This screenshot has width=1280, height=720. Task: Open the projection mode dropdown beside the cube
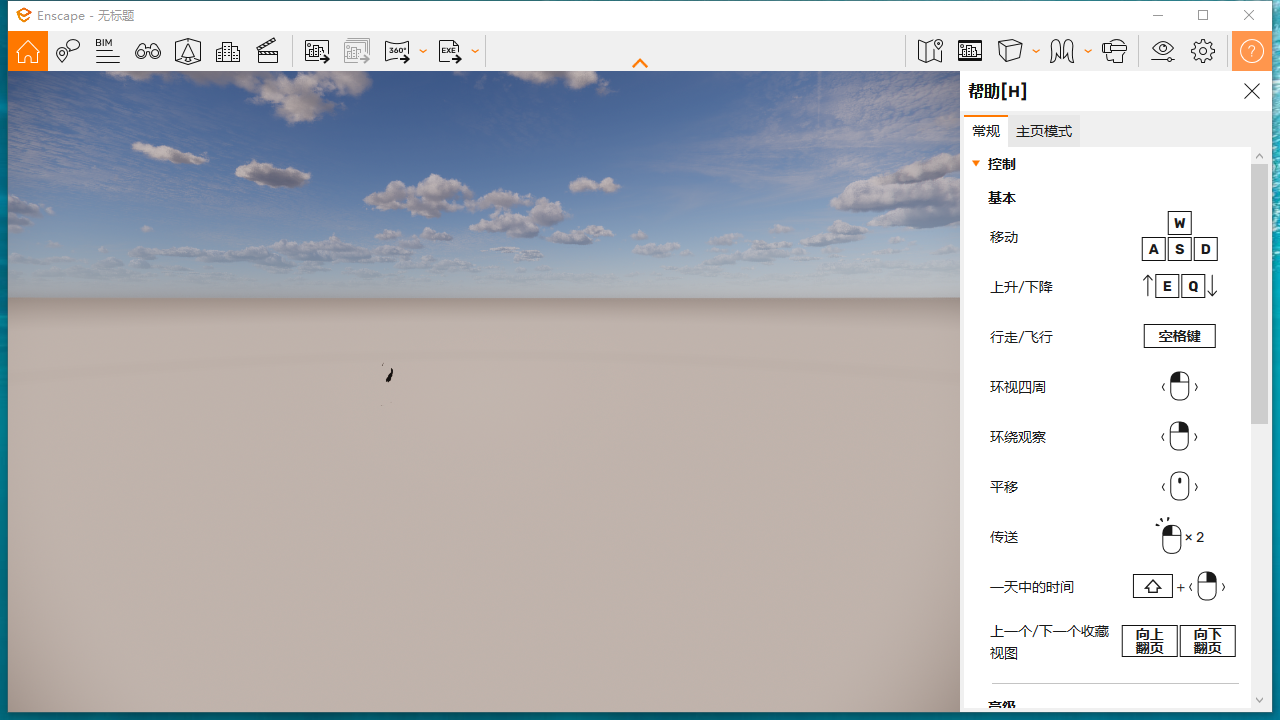1036,51
